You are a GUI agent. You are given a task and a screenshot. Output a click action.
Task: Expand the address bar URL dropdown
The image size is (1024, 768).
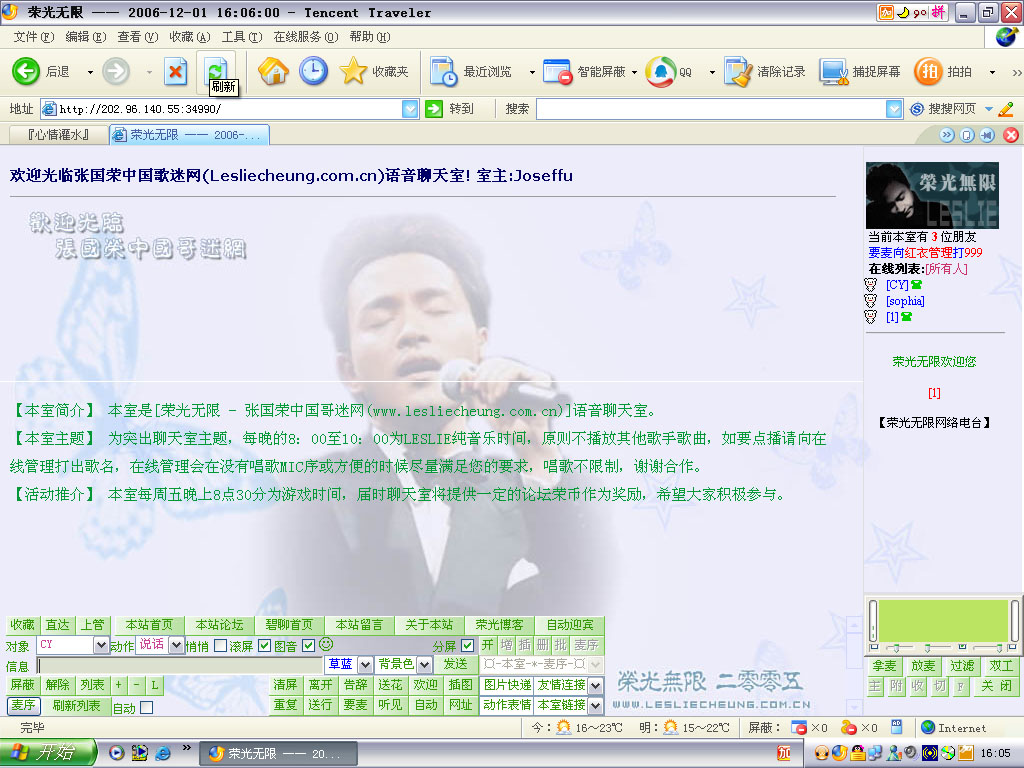[x=410, y=109]
